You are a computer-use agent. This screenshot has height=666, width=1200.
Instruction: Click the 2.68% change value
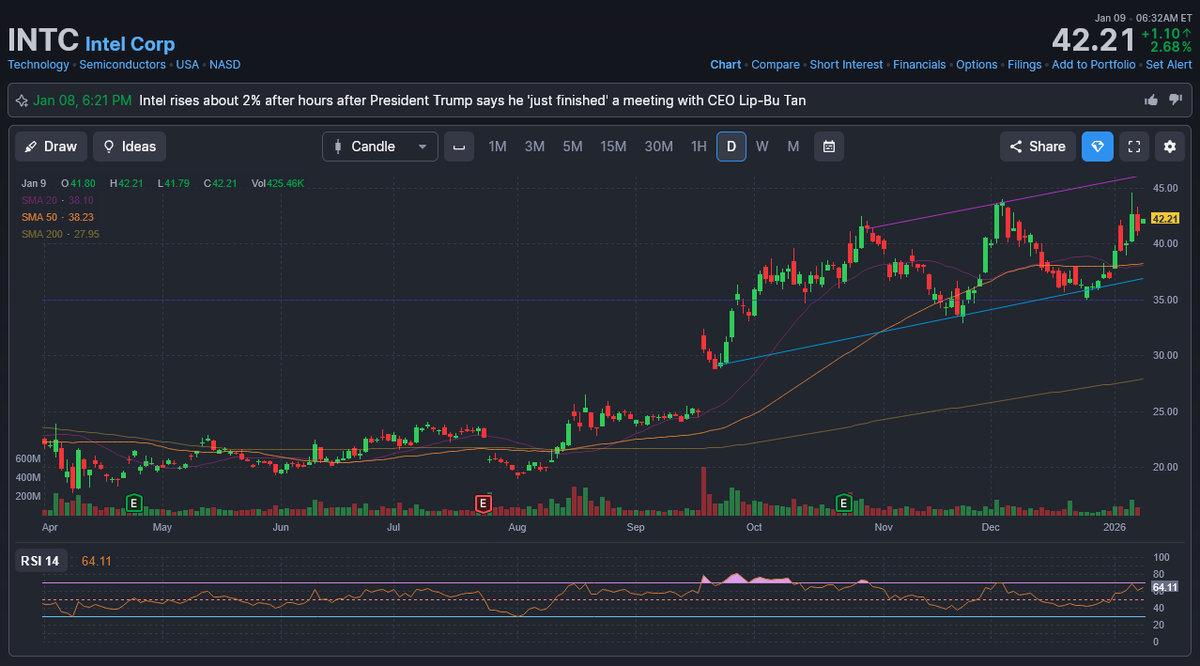tap(1171, 47)
